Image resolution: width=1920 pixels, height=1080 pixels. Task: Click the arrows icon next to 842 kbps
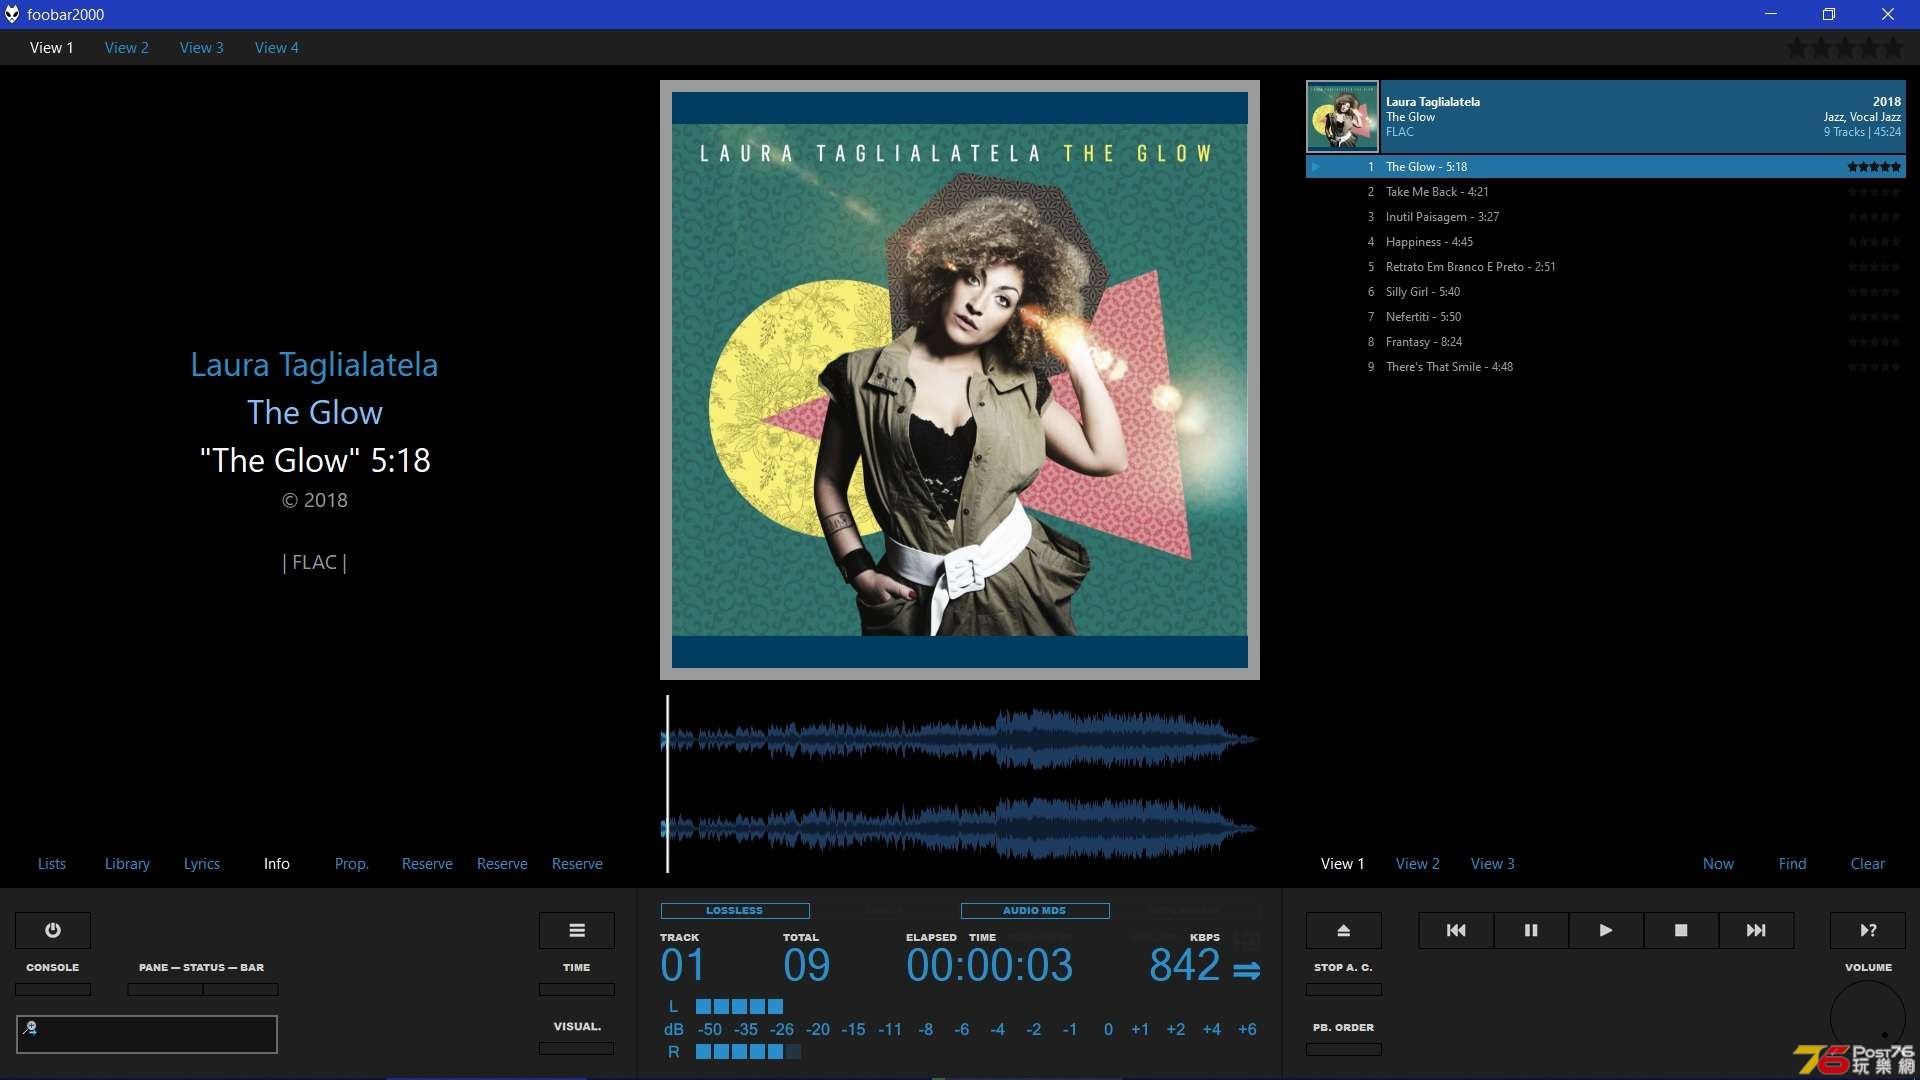click(1246, 969)
